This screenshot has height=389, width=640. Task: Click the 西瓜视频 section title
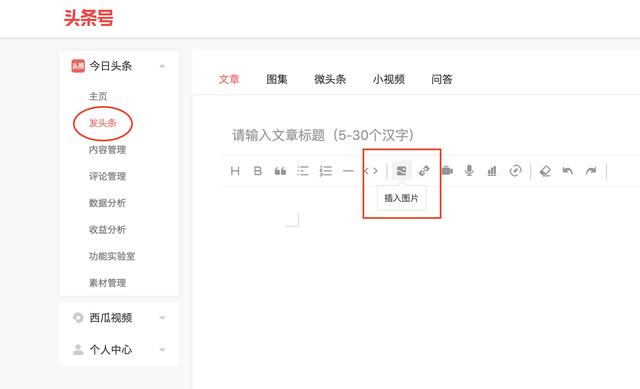(x=111, y=318)
